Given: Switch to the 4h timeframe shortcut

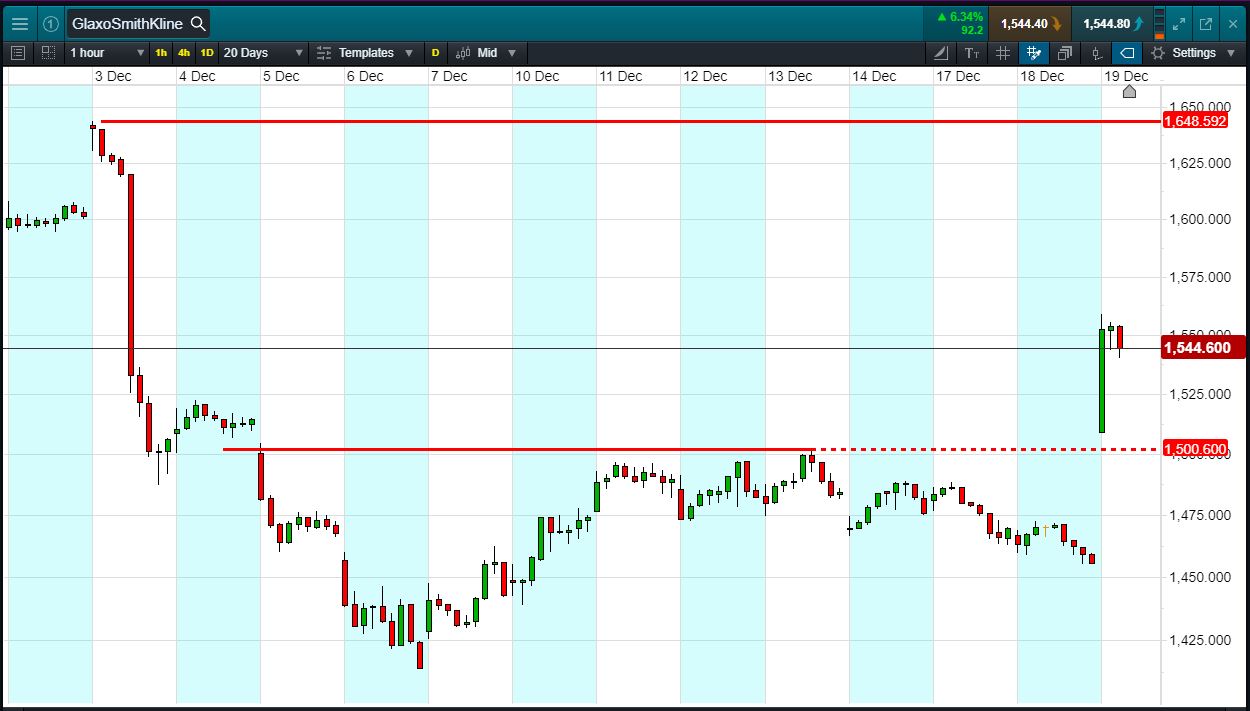Looking at the screenshot, I should [x=184, y=53].
